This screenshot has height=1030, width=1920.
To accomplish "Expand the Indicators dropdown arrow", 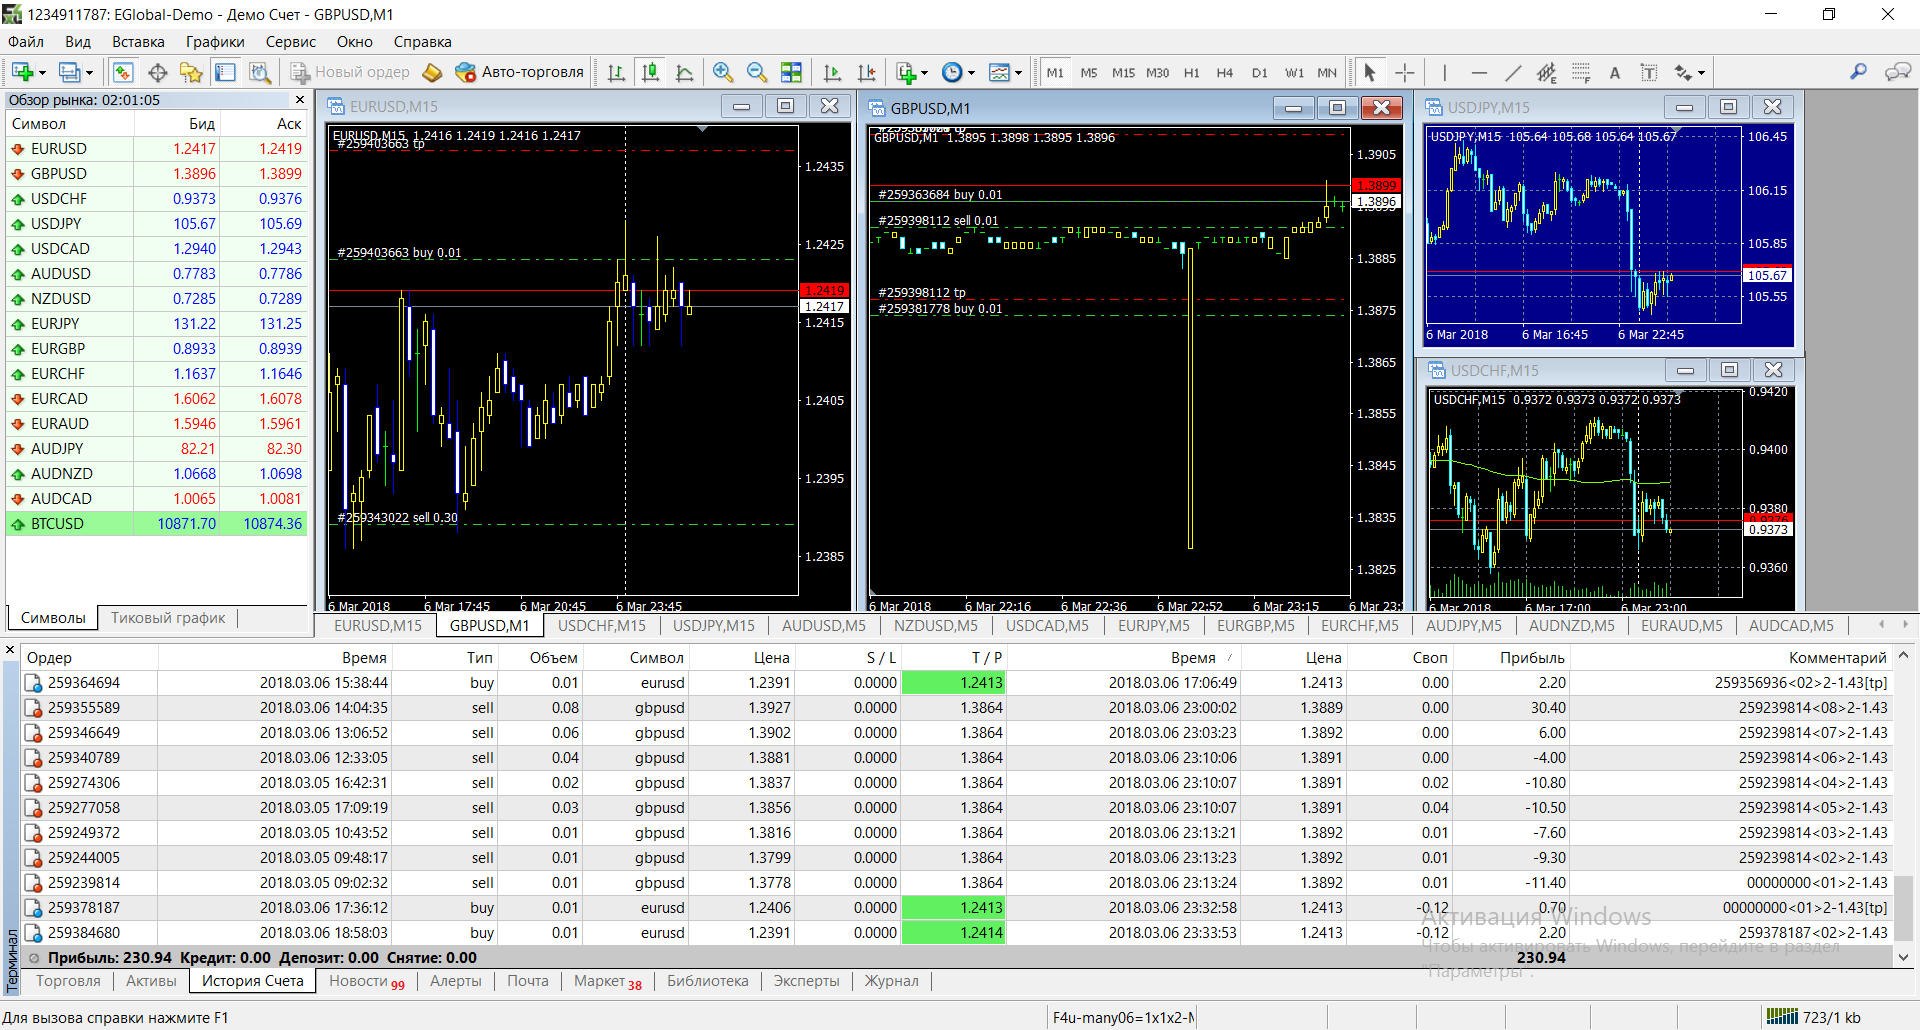I will [x=924, y=73].
